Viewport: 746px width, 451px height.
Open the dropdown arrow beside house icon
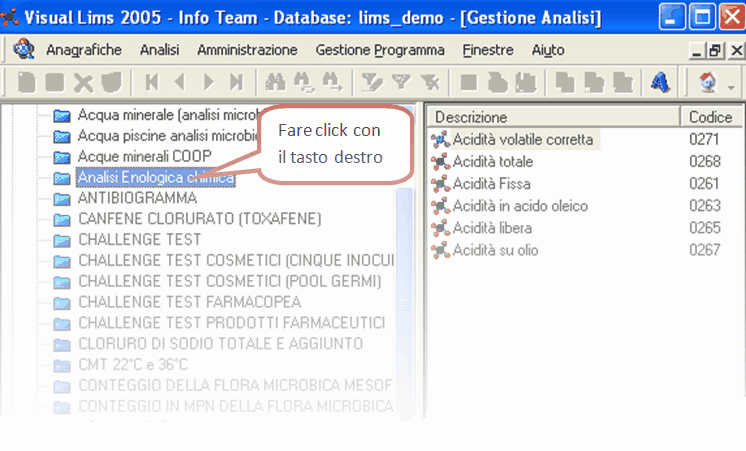[731, 87]
